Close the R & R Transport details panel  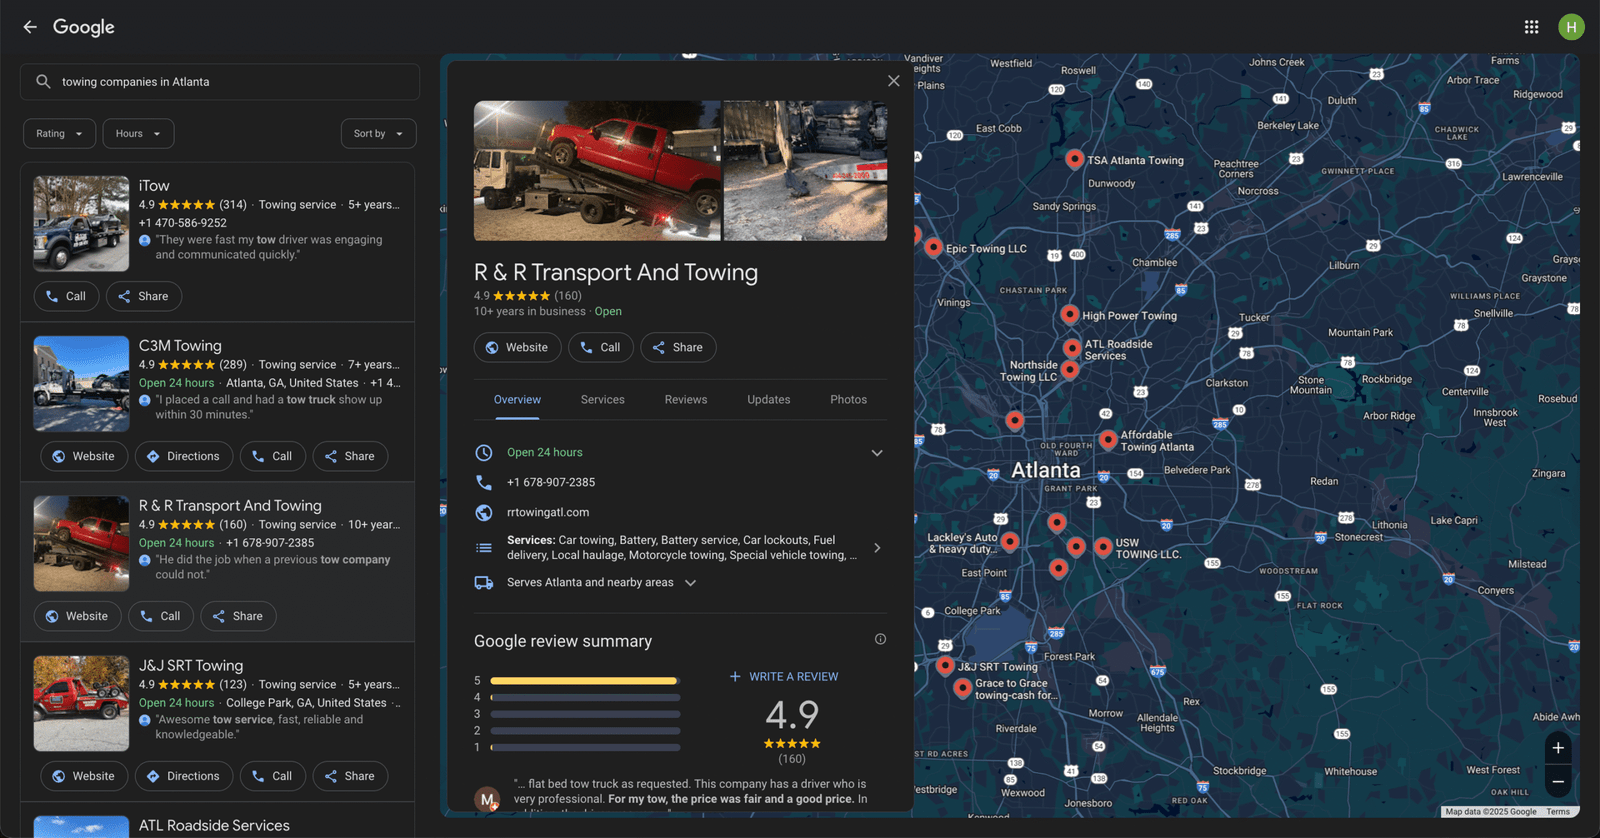tap(894, 81)
